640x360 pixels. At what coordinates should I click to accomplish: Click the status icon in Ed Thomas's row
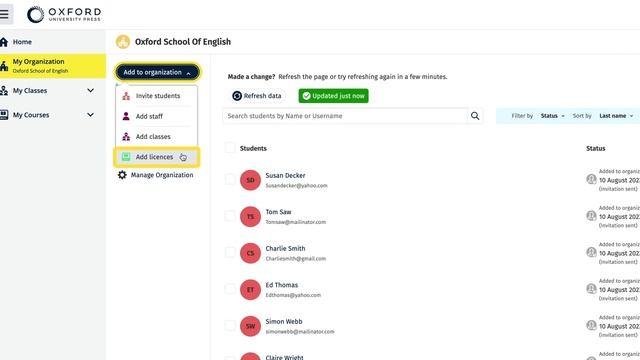pos(591,289)
